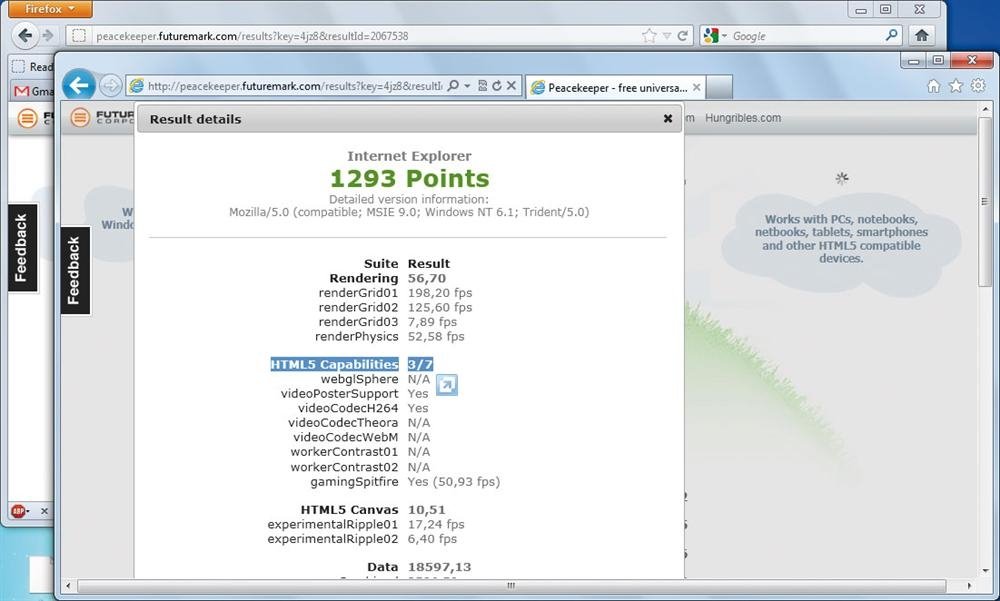Click the highlighted 3/7 result

[420, 364]
